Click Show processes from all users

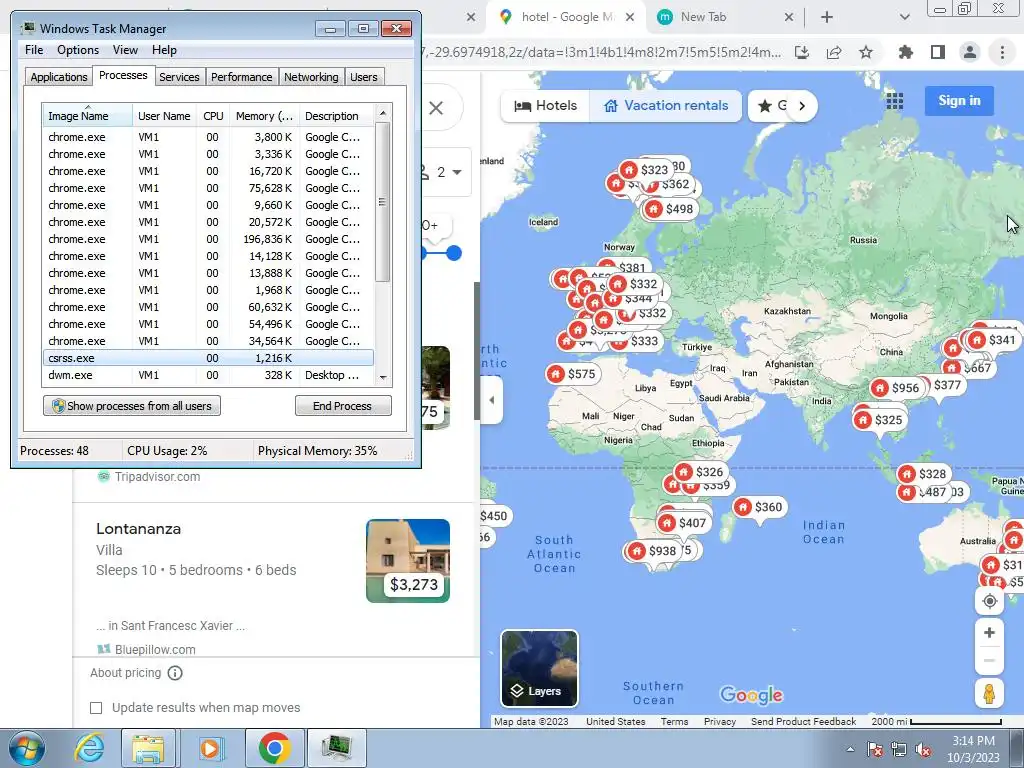point(132,406)
